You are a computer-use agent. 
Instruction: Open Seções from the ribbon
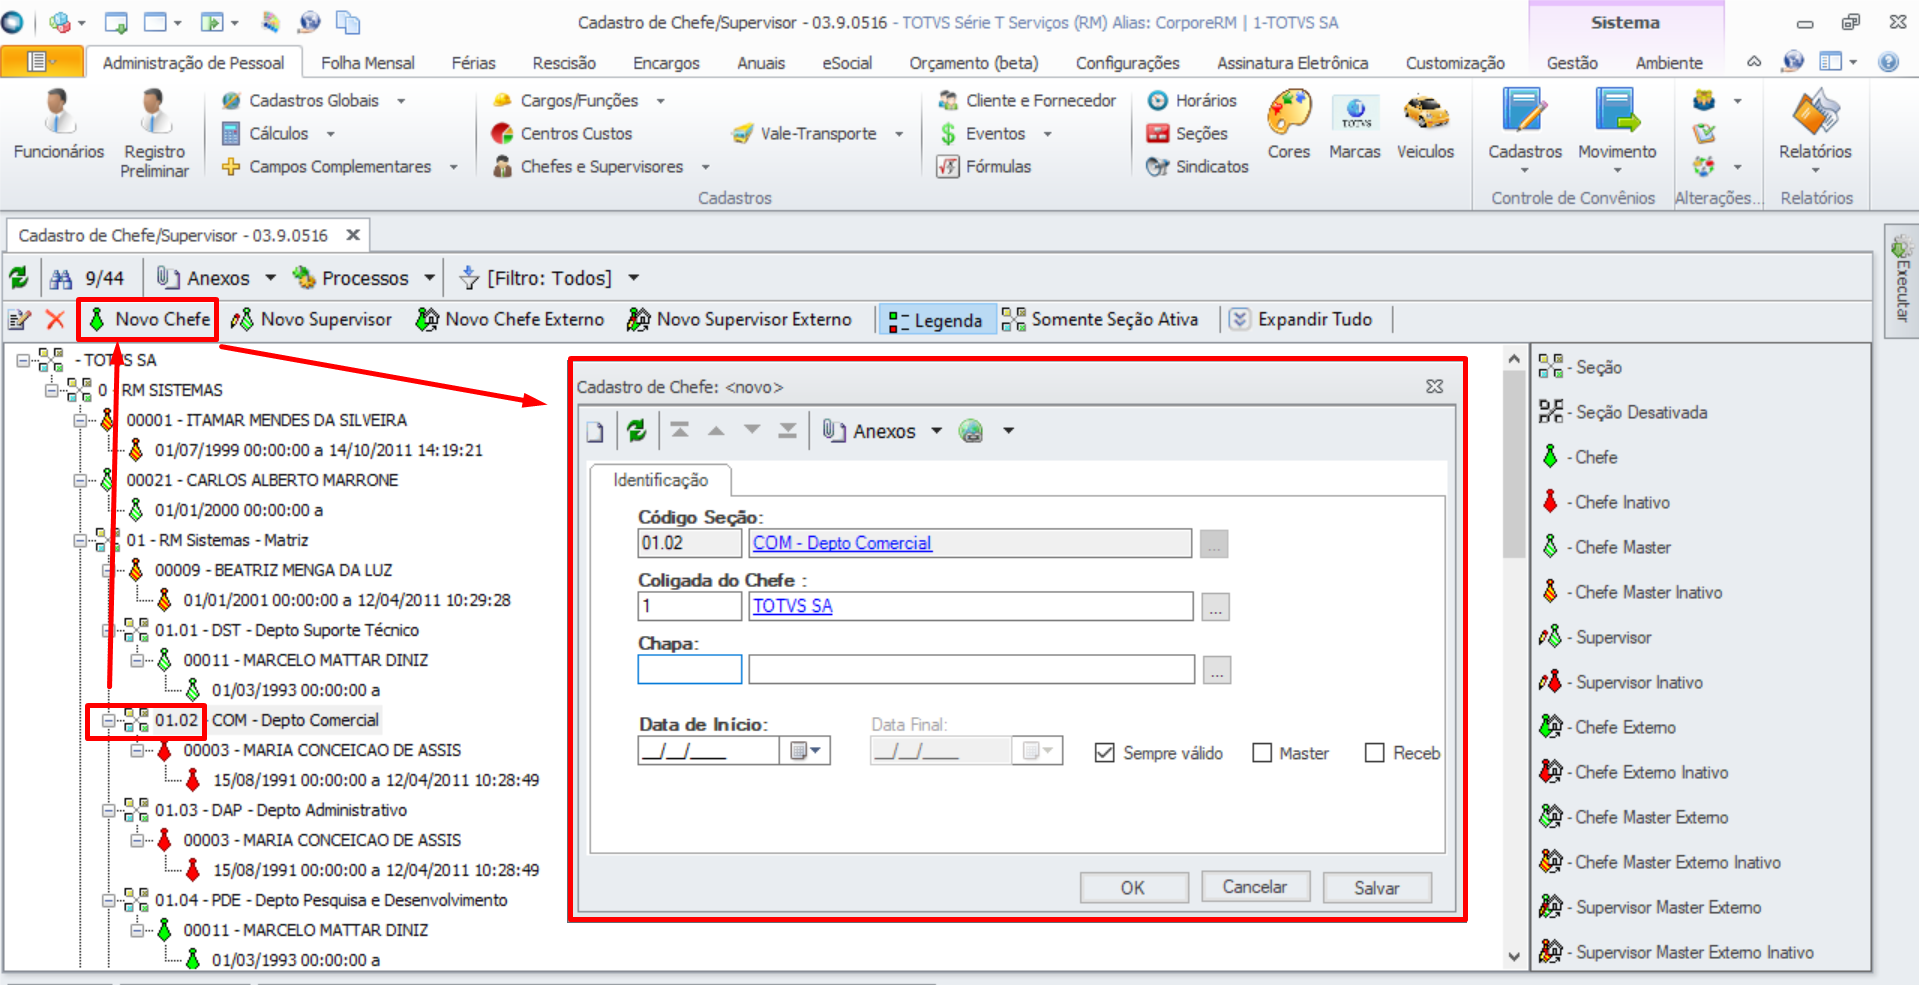click(1187, 133)
